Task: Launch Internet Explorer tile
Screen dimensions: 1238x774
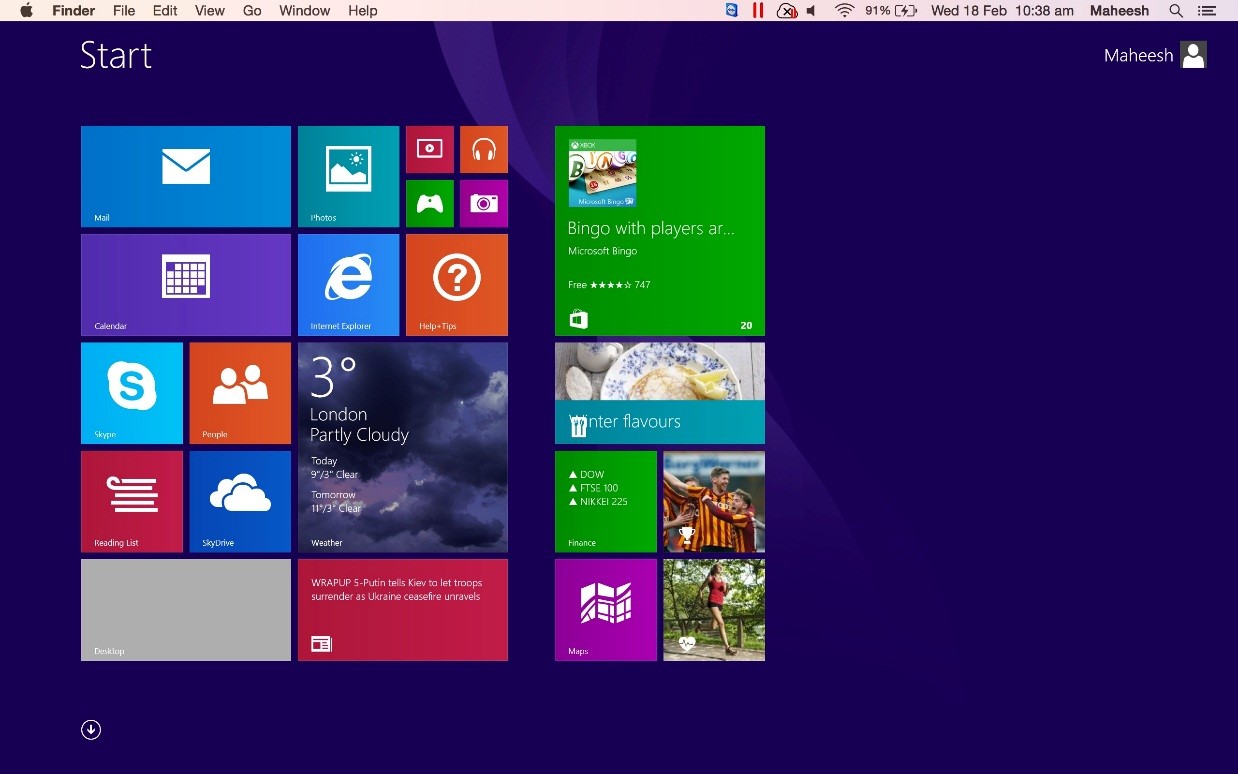Action: click(x=348, y=285)
